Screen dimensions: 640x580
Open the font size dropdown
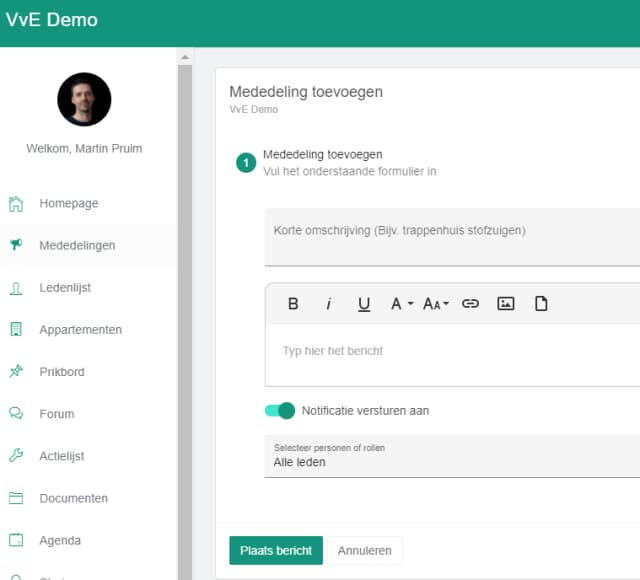point(435,304)
